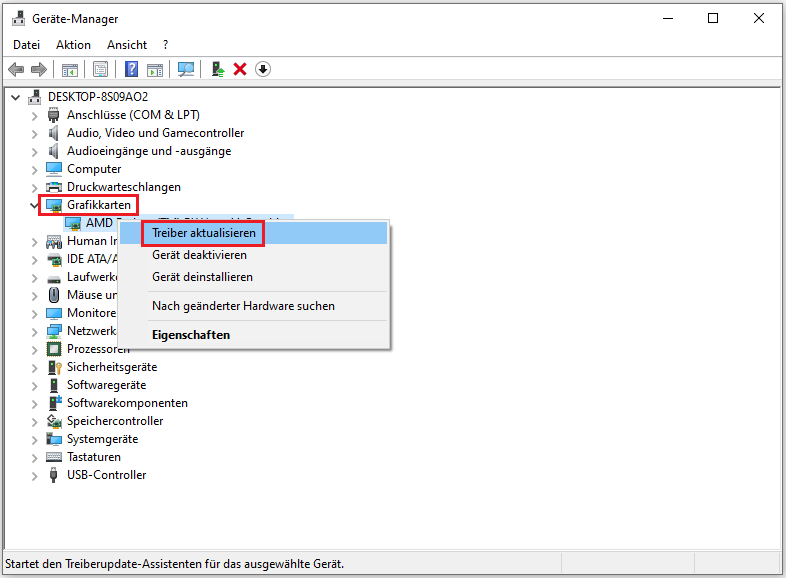Click the red X Uninstall device icon

click(240, 69)
